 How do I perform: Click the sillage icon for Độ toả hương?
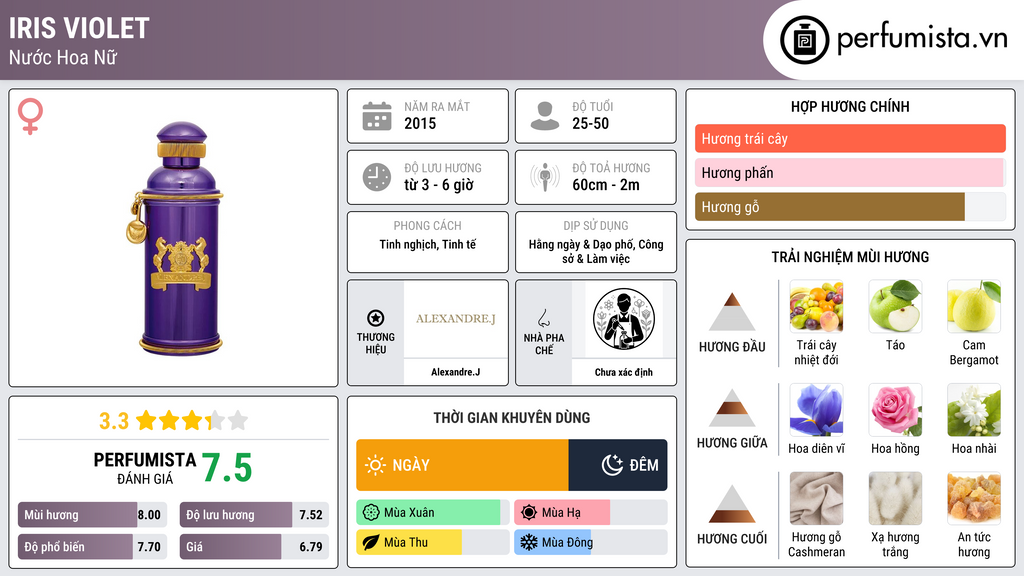coord(545,177)
